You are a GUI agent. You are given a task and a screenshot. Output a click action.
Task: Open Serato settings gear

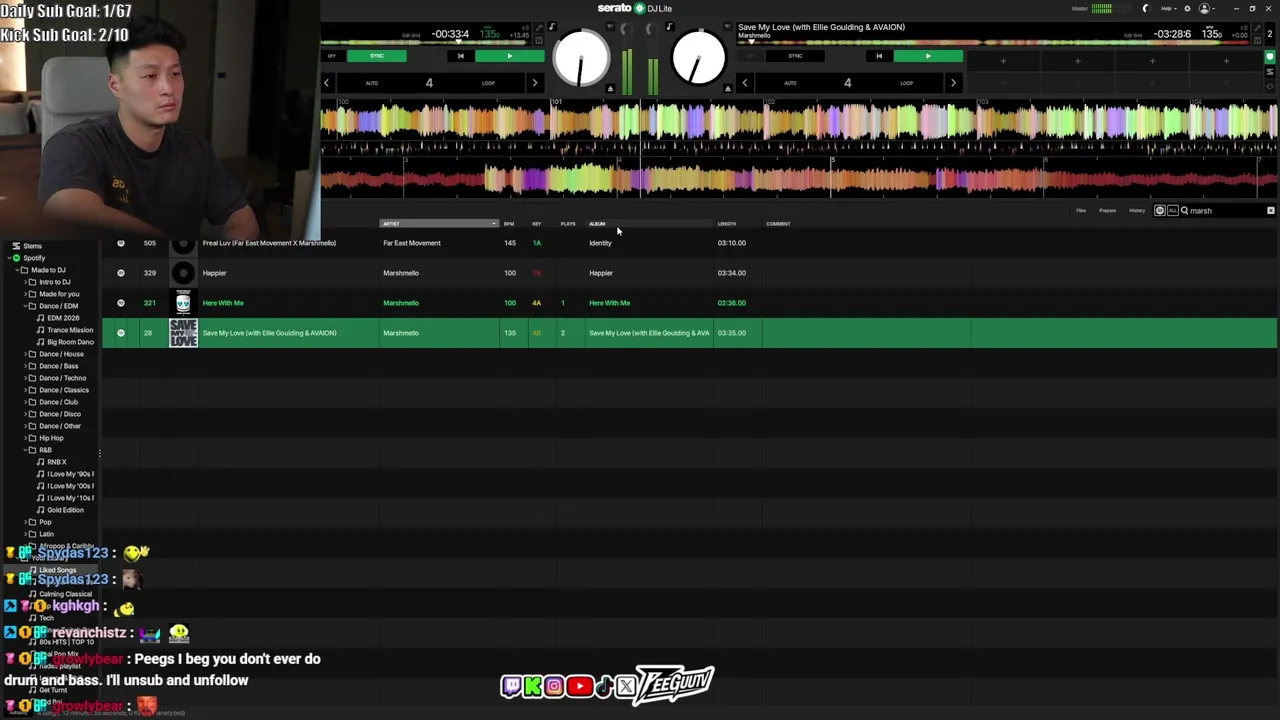coord(1187,8)
